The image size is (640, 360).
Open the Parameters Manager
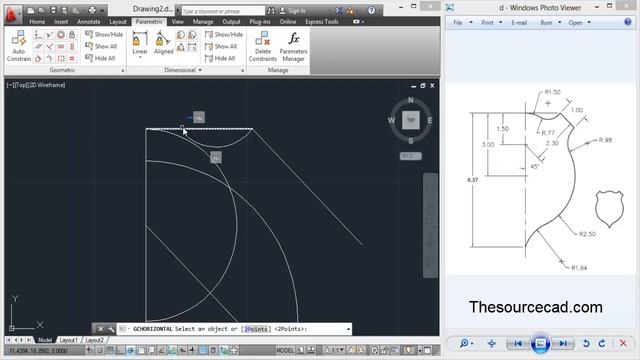point(293,47)
